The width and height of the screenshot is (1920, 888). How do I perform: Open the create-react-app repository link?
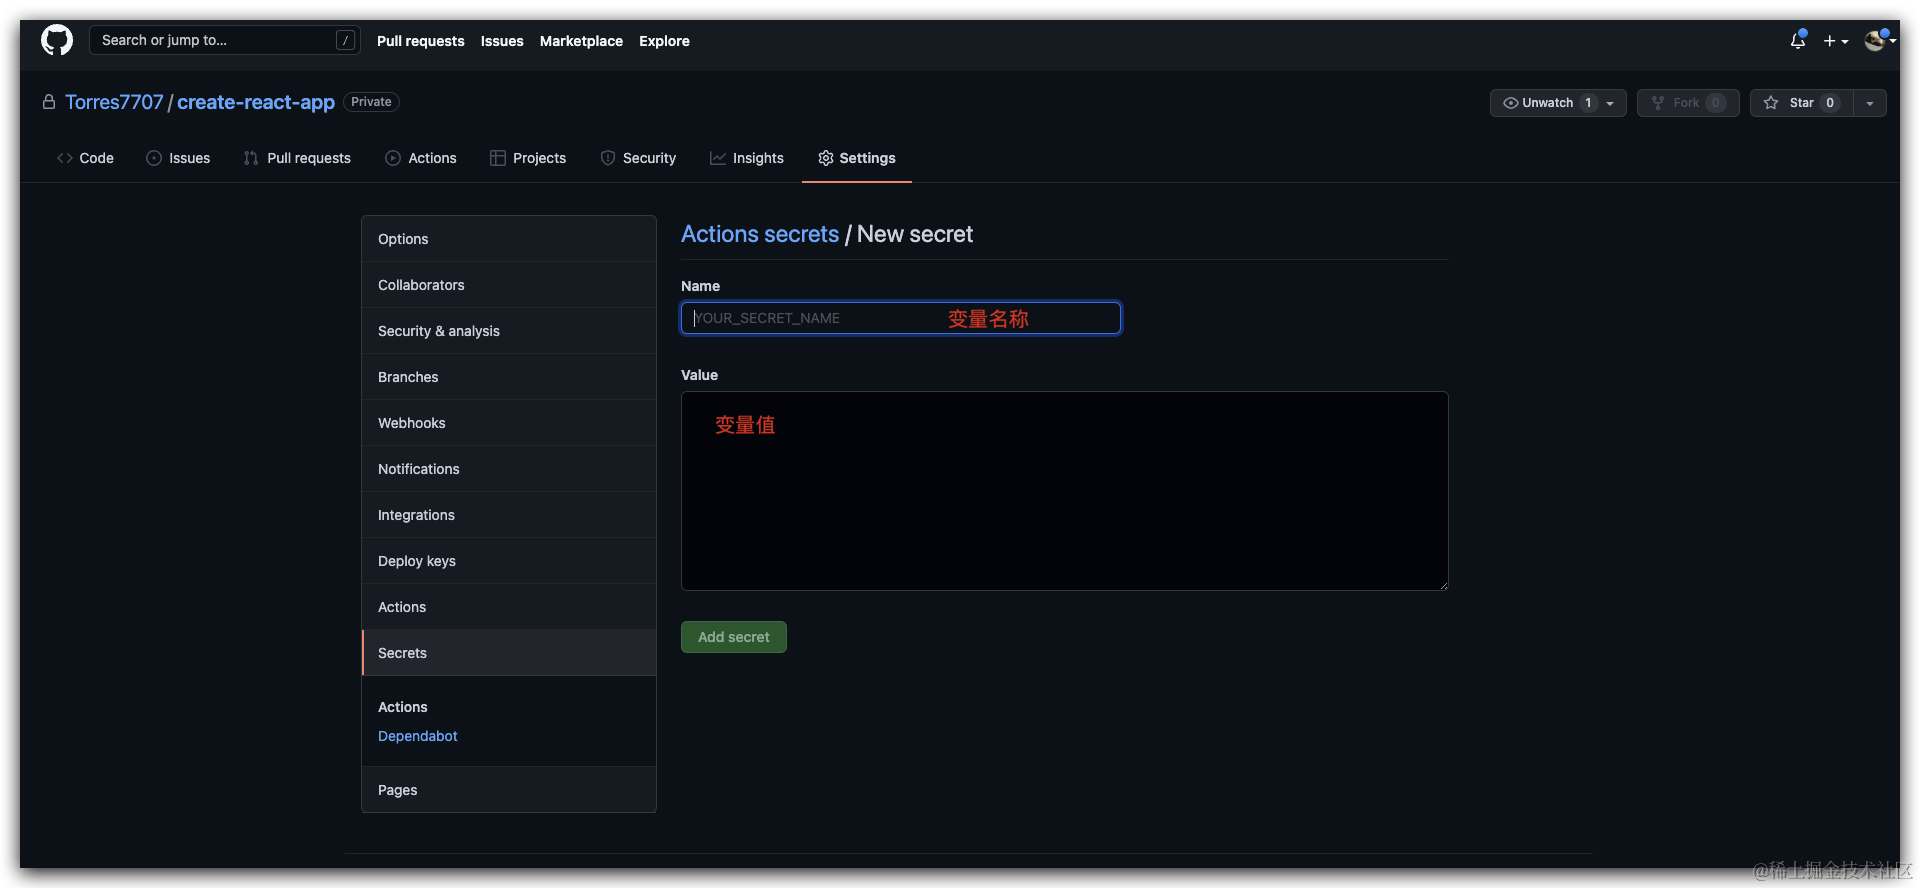click(256, 102)
